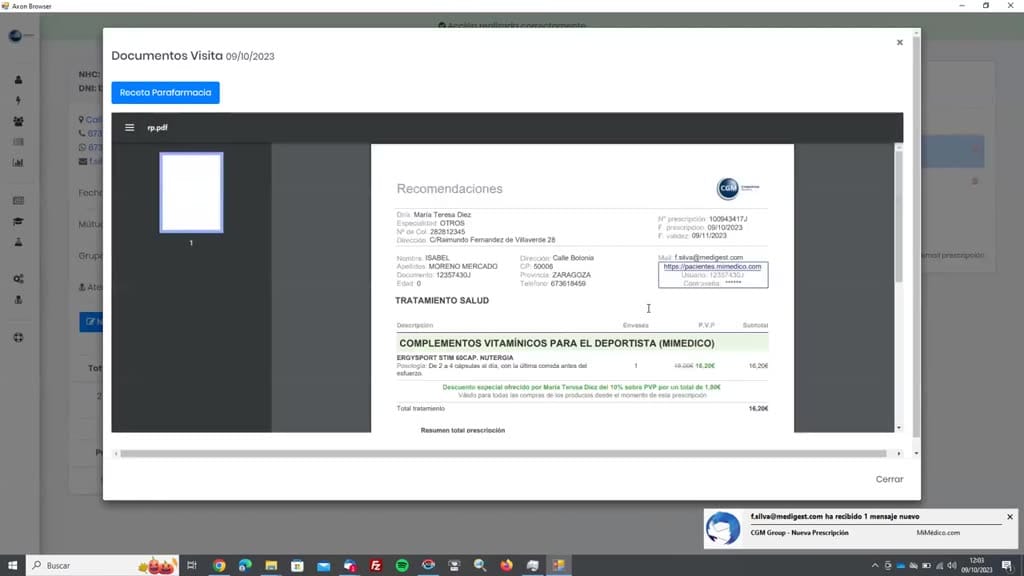This screenshot has width=1024, height=576.
Task: Open Spotify from taskbar
Action: [402, 566]
